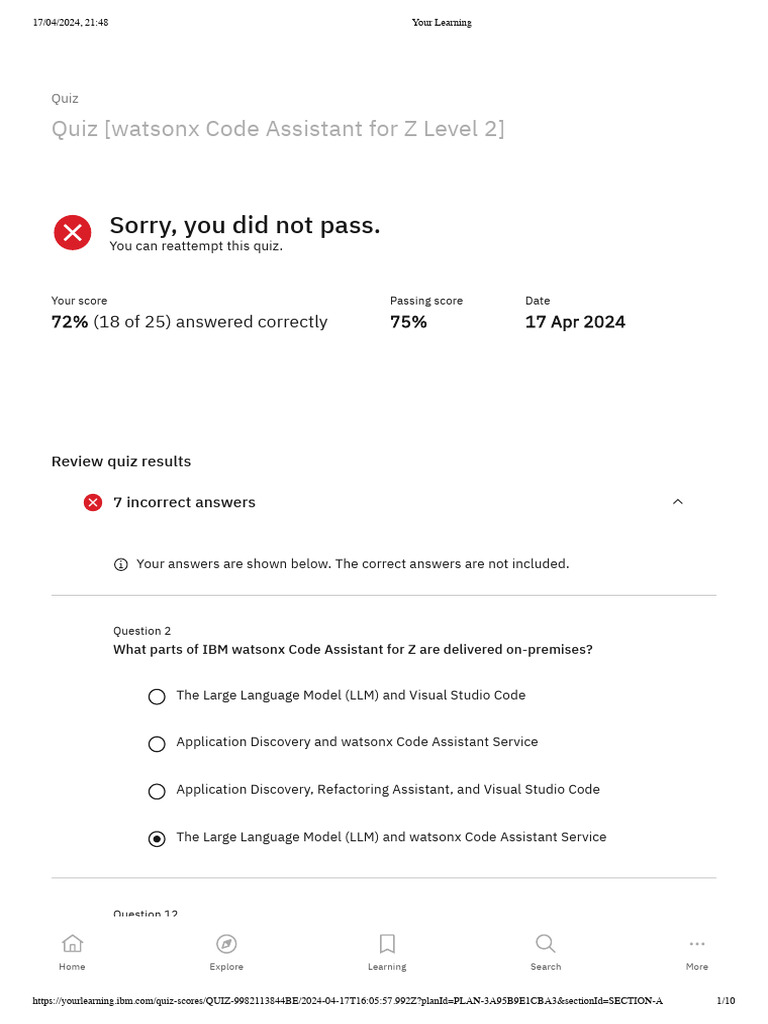
Task: Click the Quiz breadcrumb label
Action: pos(65,98)
